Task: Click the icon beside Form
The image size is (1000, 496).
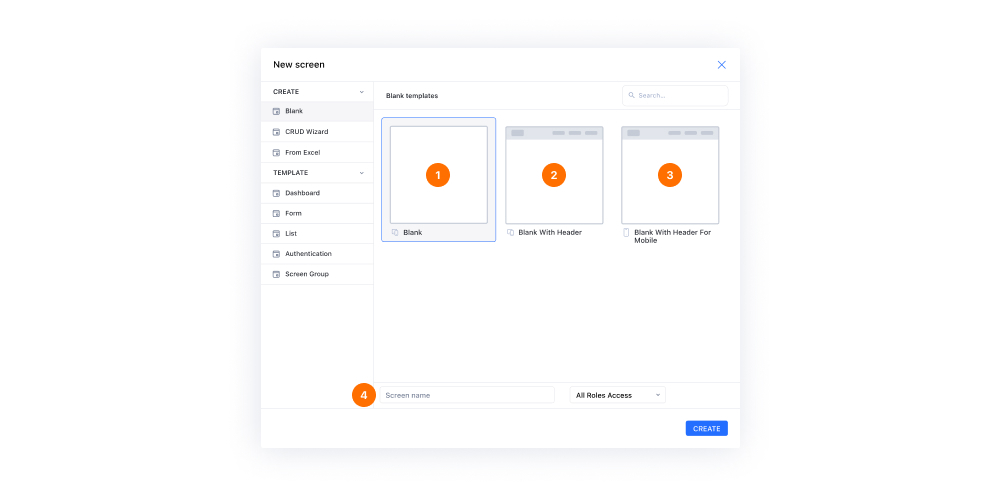Action: click(x=276, y=214)
